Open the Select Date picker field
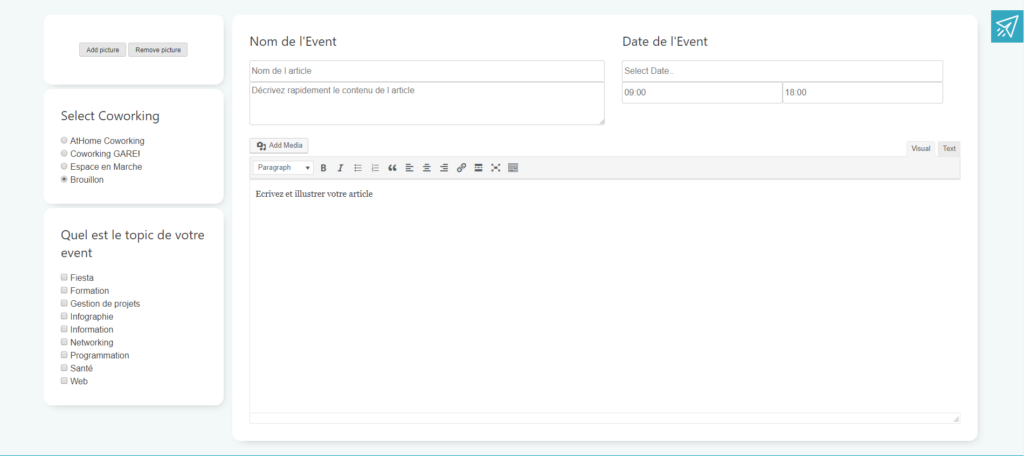Image resolution: width=1024 pixels, height=456 pixels. [782, 71]
